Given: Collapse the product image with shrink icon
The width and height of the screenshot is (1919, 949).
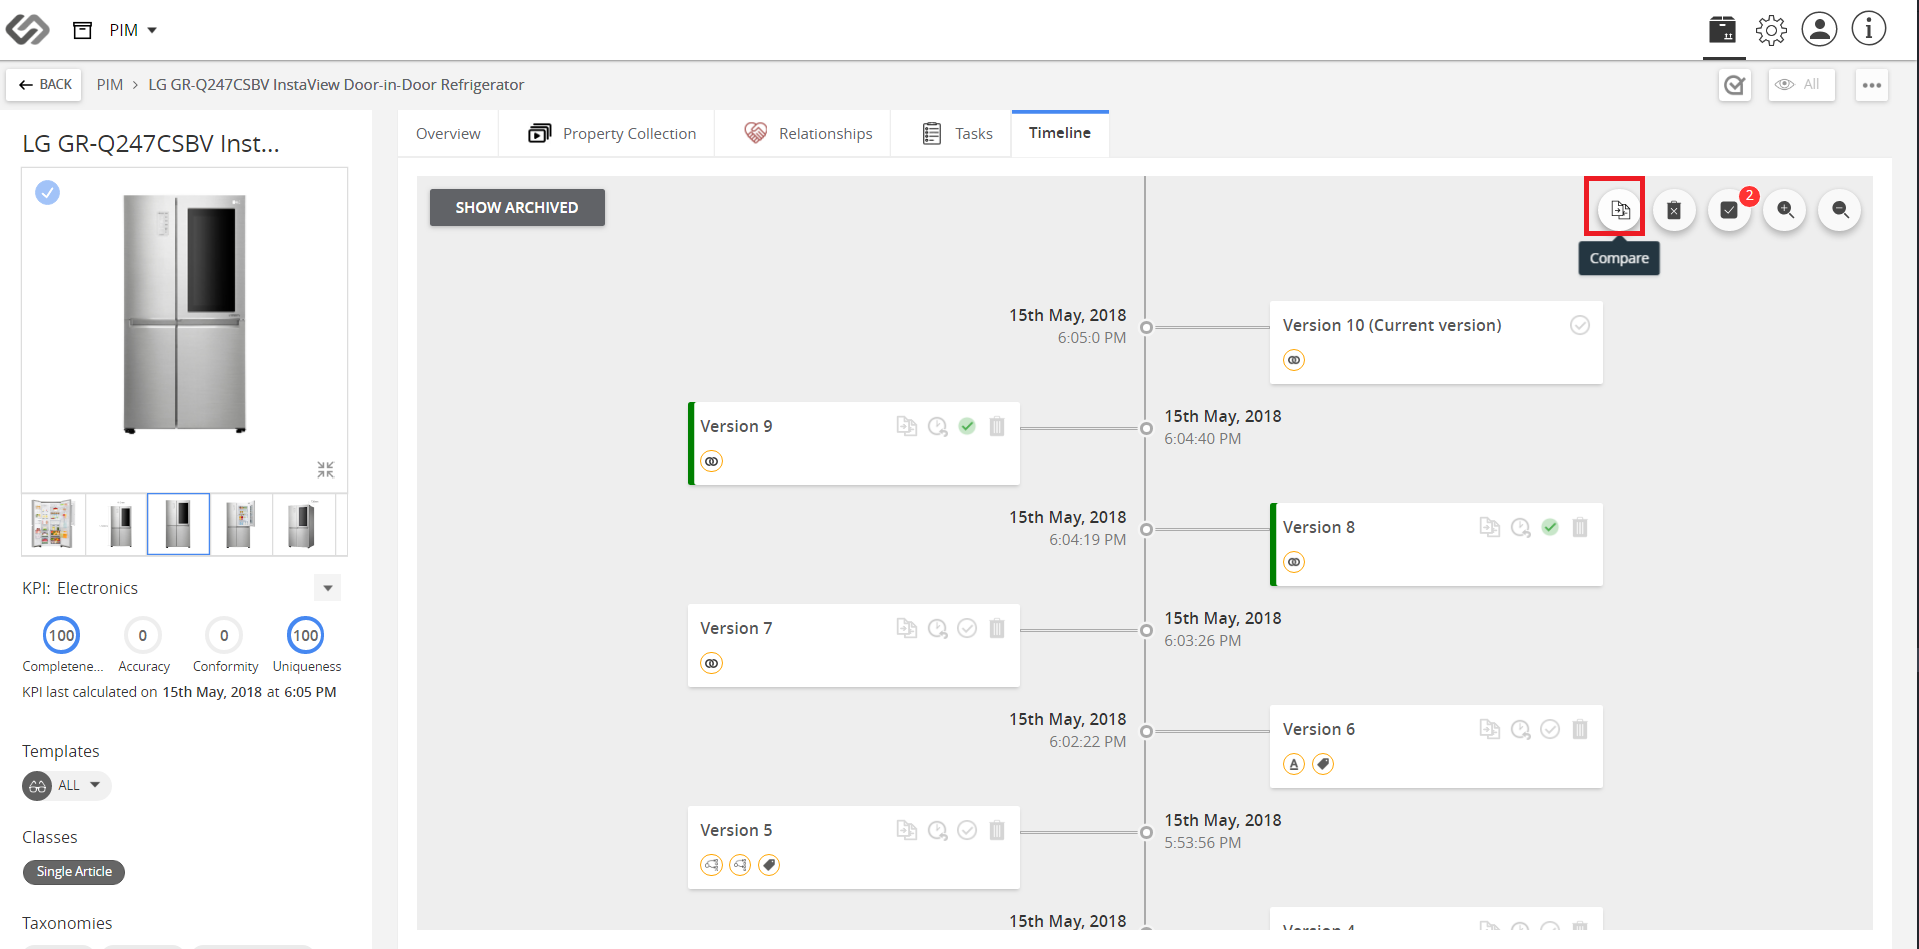Looking at the screenshot, I should tap(326, 469).
